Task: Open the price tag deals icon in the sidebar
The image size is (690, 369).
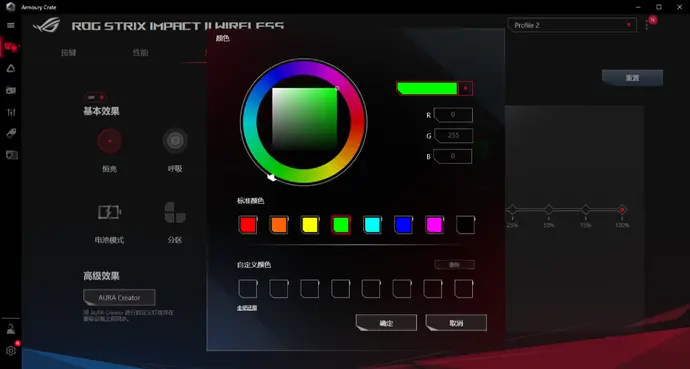Action: pos(11,134)
